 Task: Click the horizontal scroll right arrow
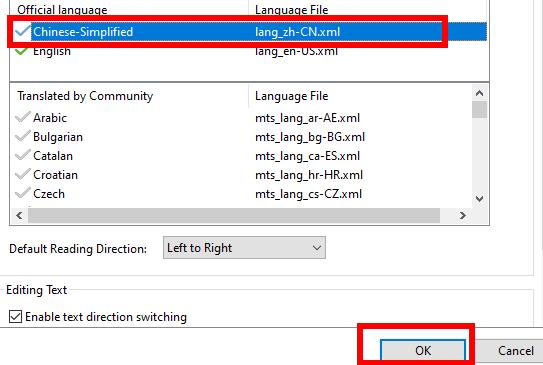[463, 215]
